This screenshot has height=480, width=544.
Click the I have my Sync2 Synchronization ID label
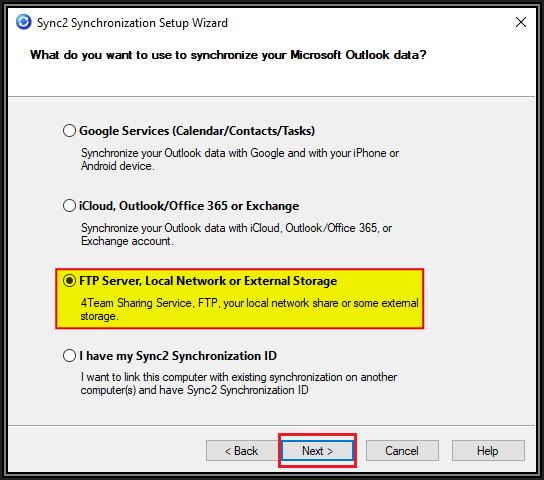tap(178, 355)
